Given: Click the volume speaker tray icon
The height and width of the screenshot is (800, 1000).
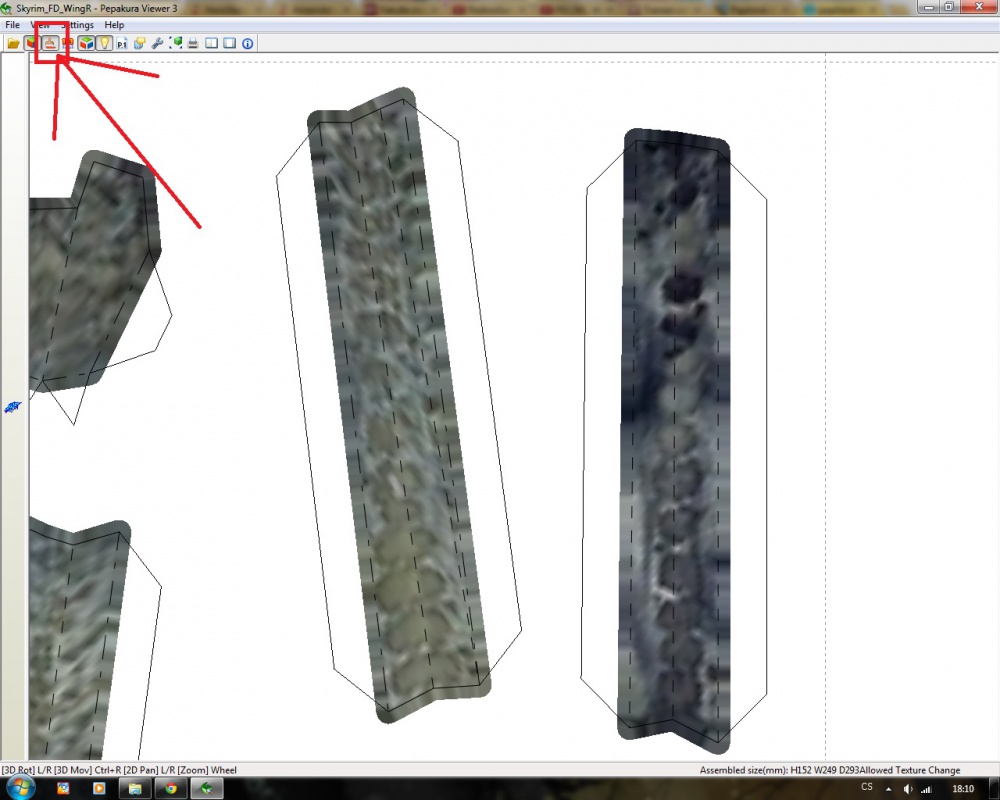Looking at the screenshot, I should [908, 789].
